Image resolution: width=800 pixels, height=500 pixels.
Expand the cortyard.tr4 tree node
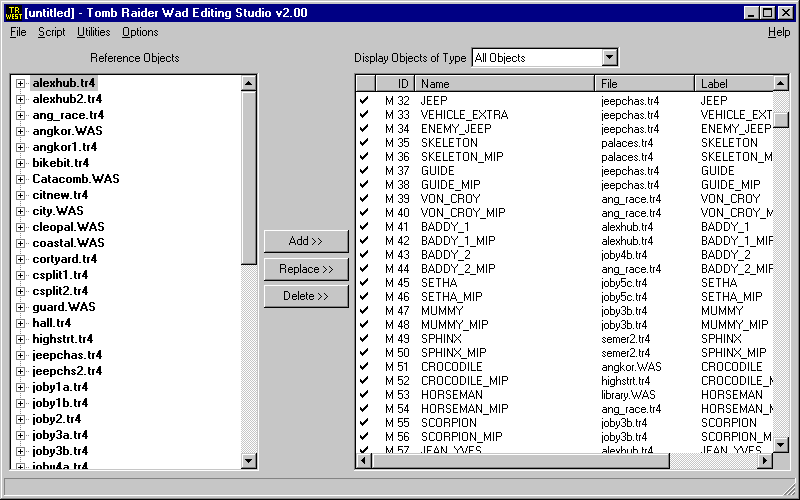(20, 259)
